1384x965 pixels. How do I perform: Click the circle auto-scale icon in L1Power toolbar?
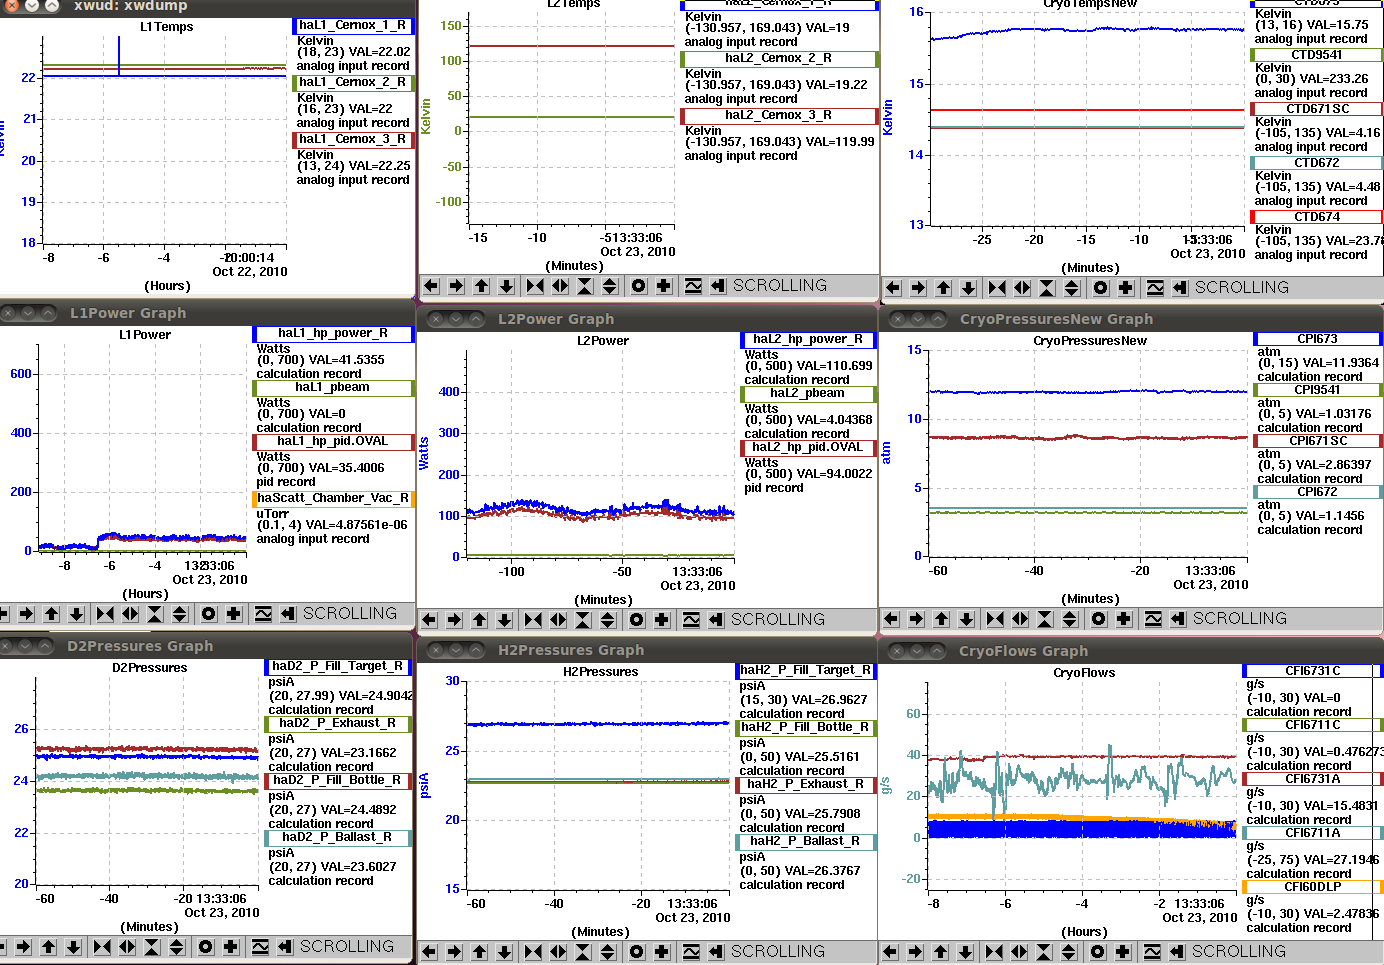[x=209, y=614]
